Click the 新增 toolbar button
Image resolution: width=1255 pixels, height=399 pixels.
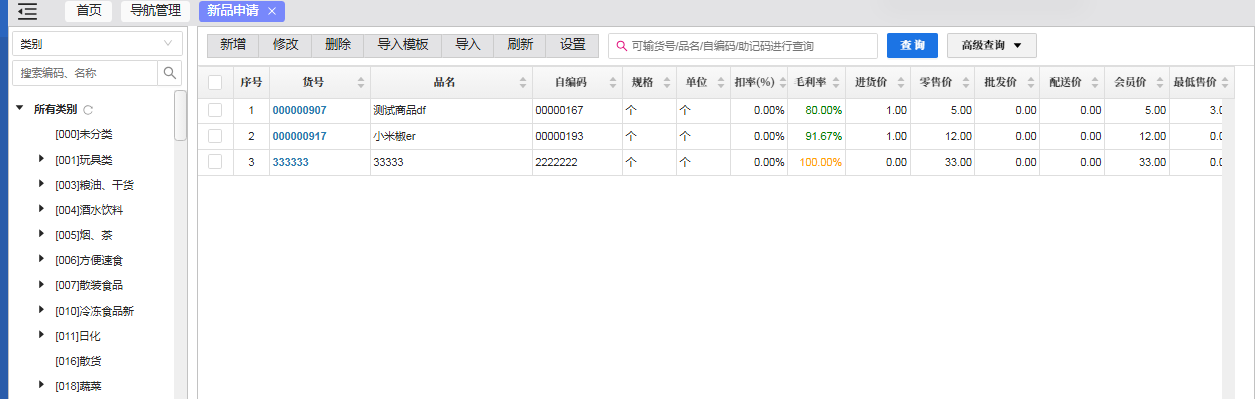pos(233,45)
